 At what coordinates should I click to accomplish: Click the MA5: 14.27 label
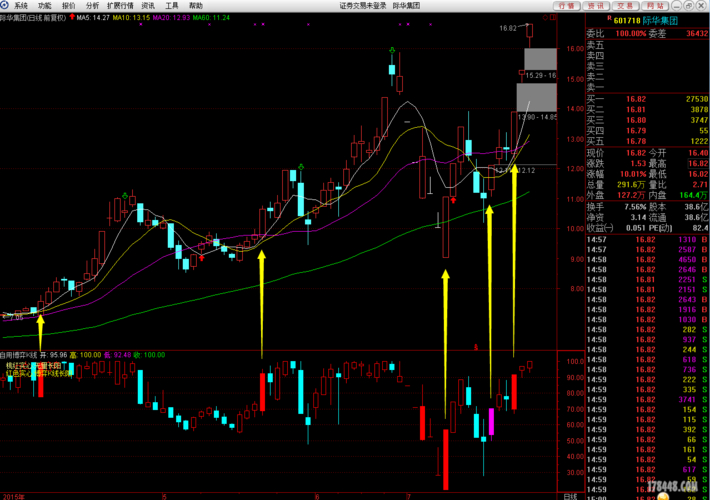coord(93,18)
